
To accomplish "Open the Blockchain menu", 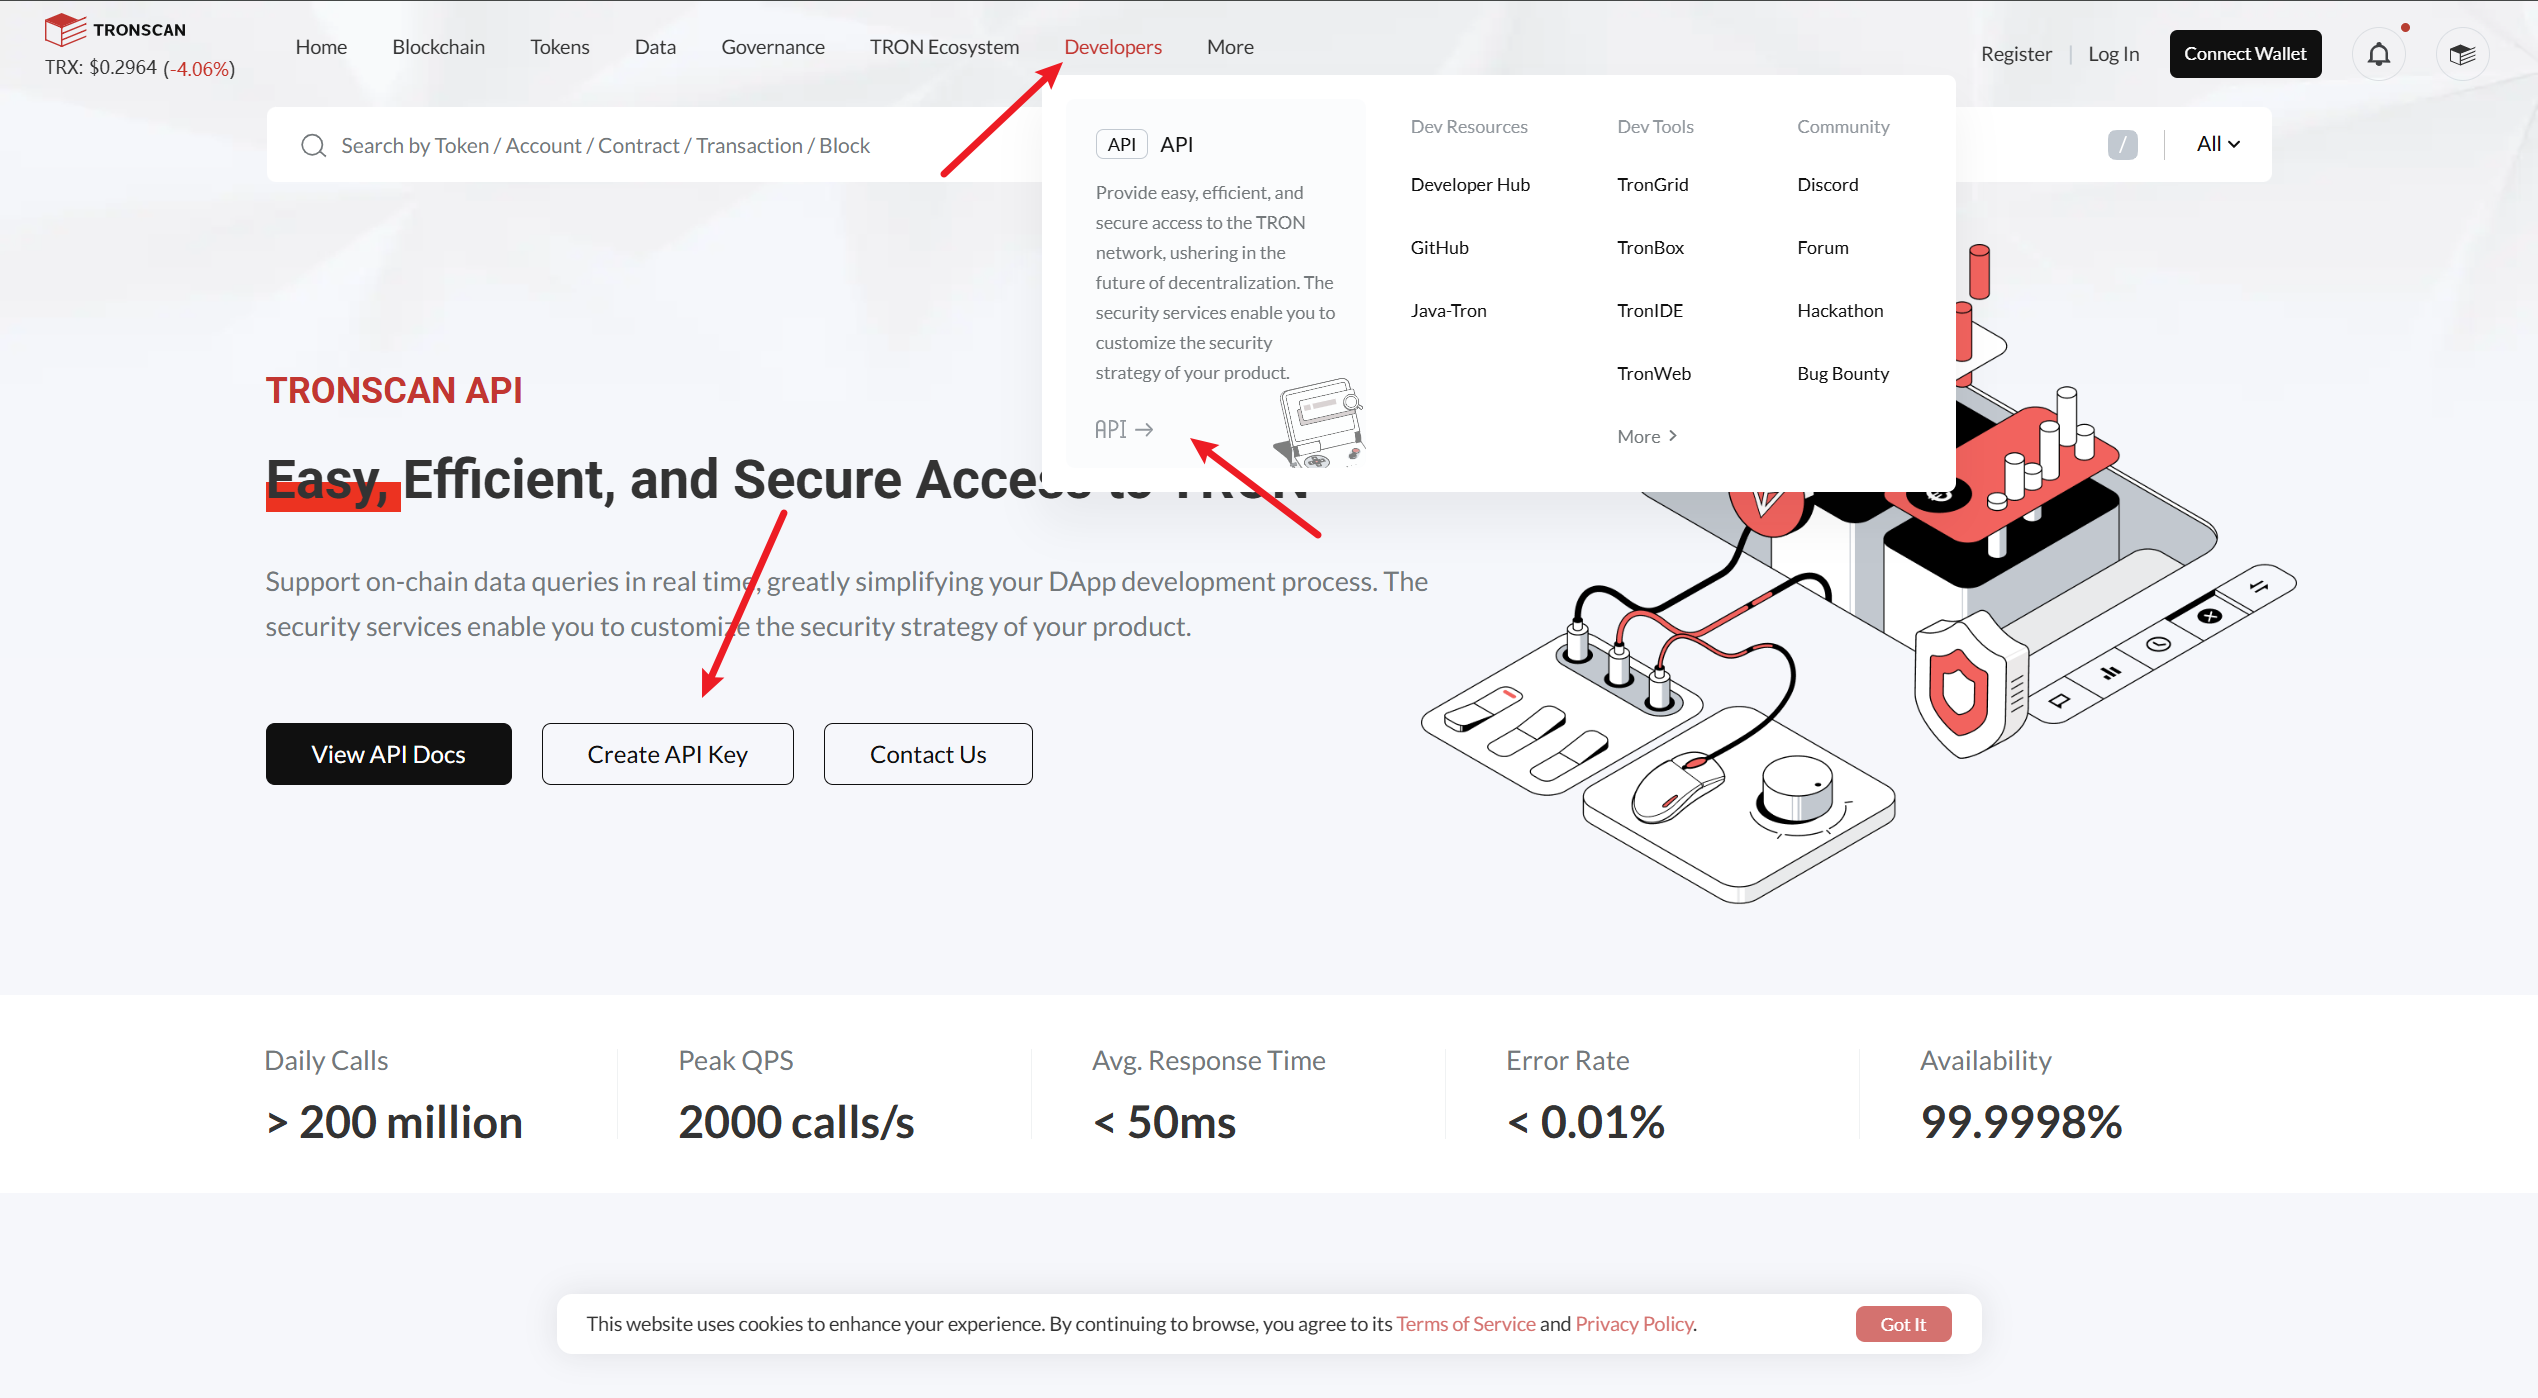I will (438, 47).
